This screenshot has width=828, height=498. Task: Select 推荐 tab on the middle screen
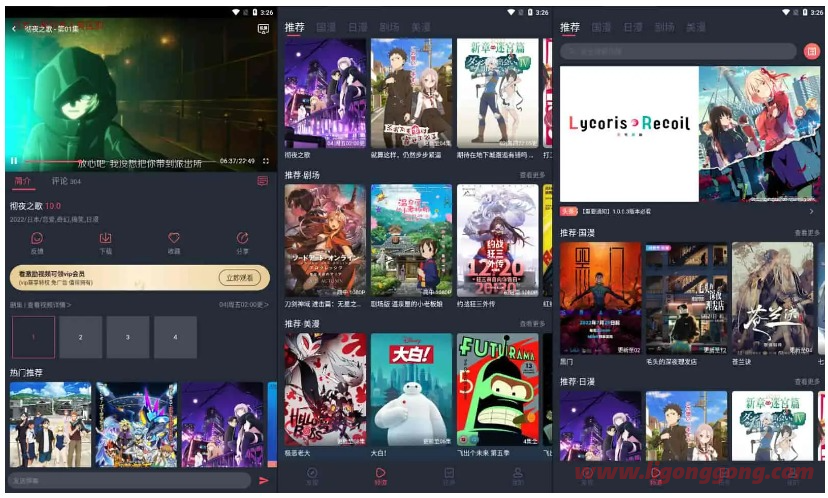click(x=295, y=27)
